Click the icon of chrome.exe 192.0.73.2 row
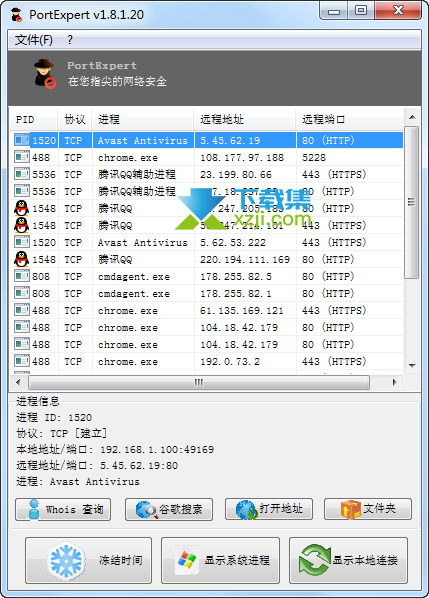Screen dimensions: 429x598 22,361
